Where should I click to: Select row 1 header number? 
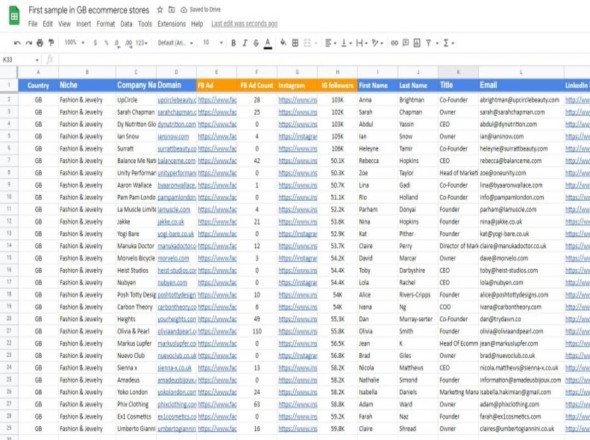[x=9, y=85]
